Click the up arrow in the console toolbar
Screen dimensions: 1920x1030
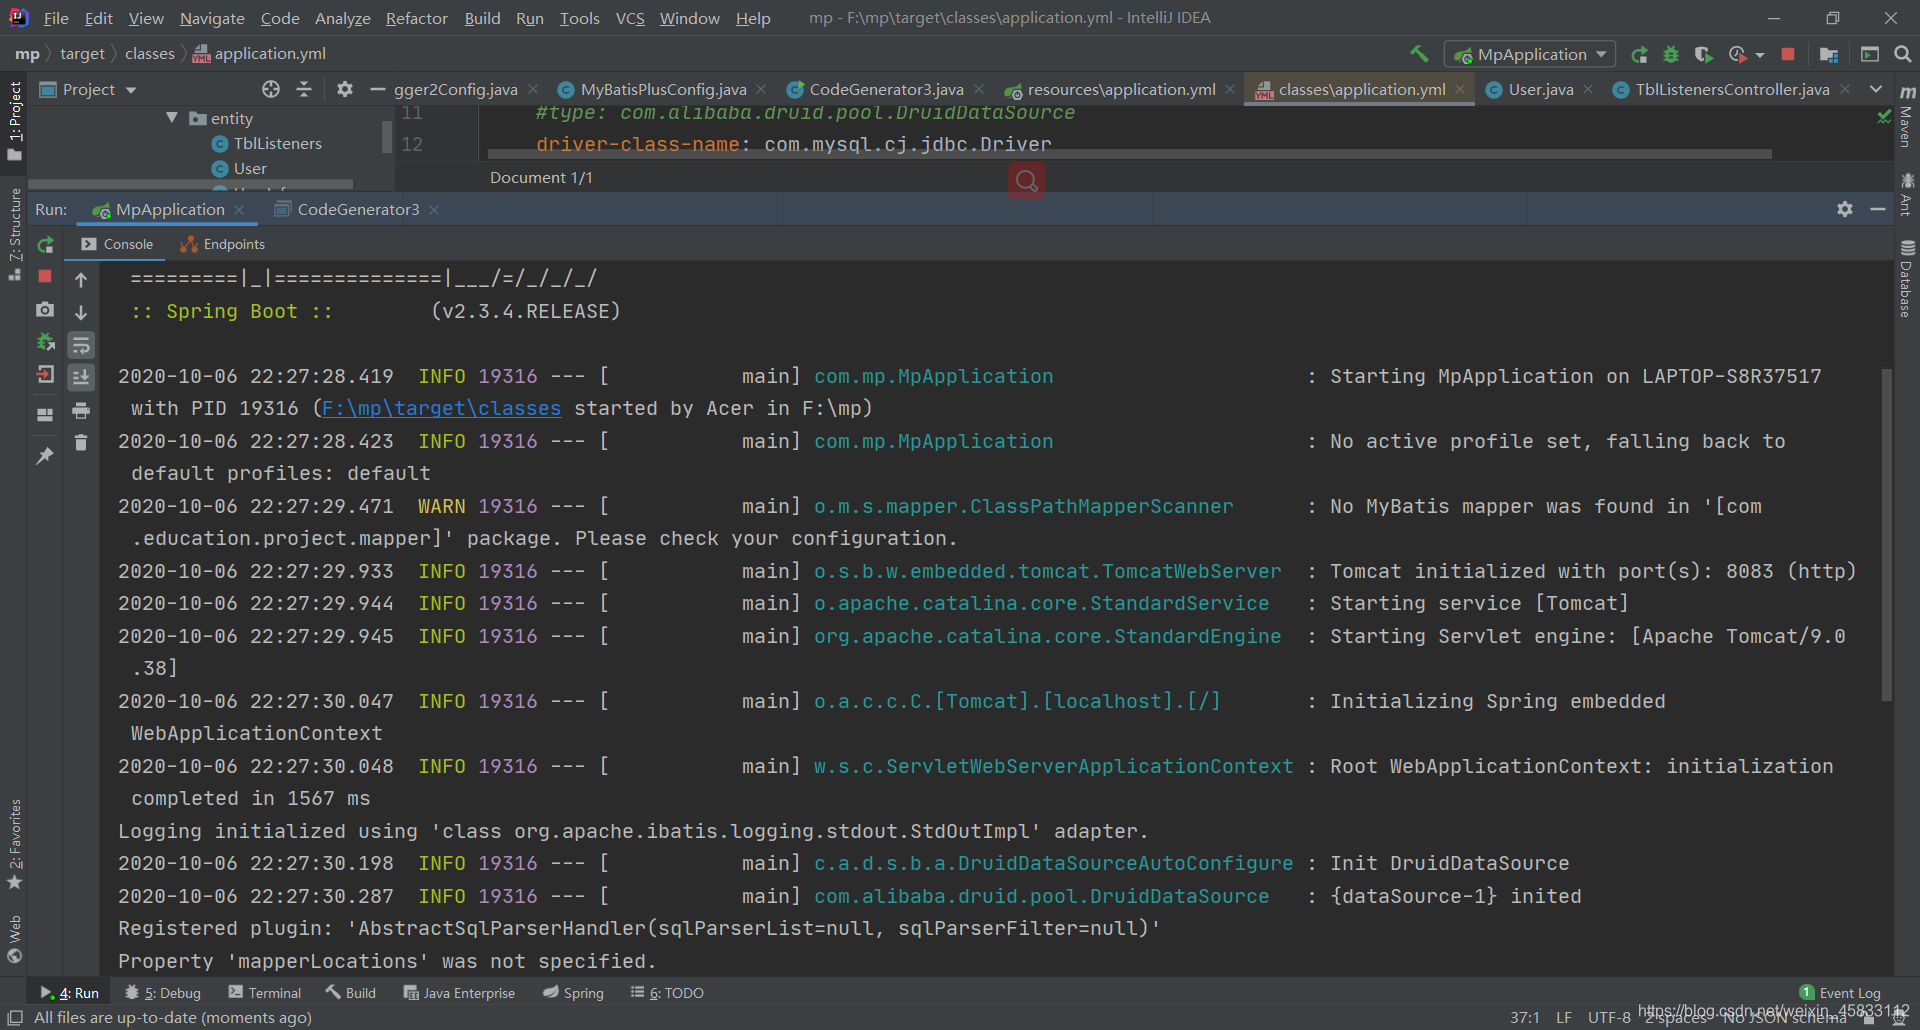(81, 280)
